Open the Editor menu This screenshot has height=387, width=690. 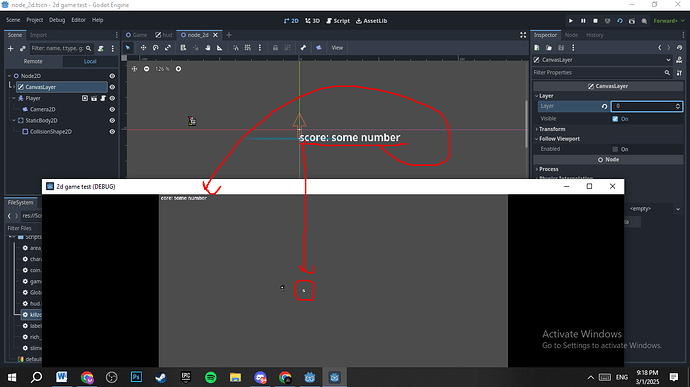click(78, 20)
